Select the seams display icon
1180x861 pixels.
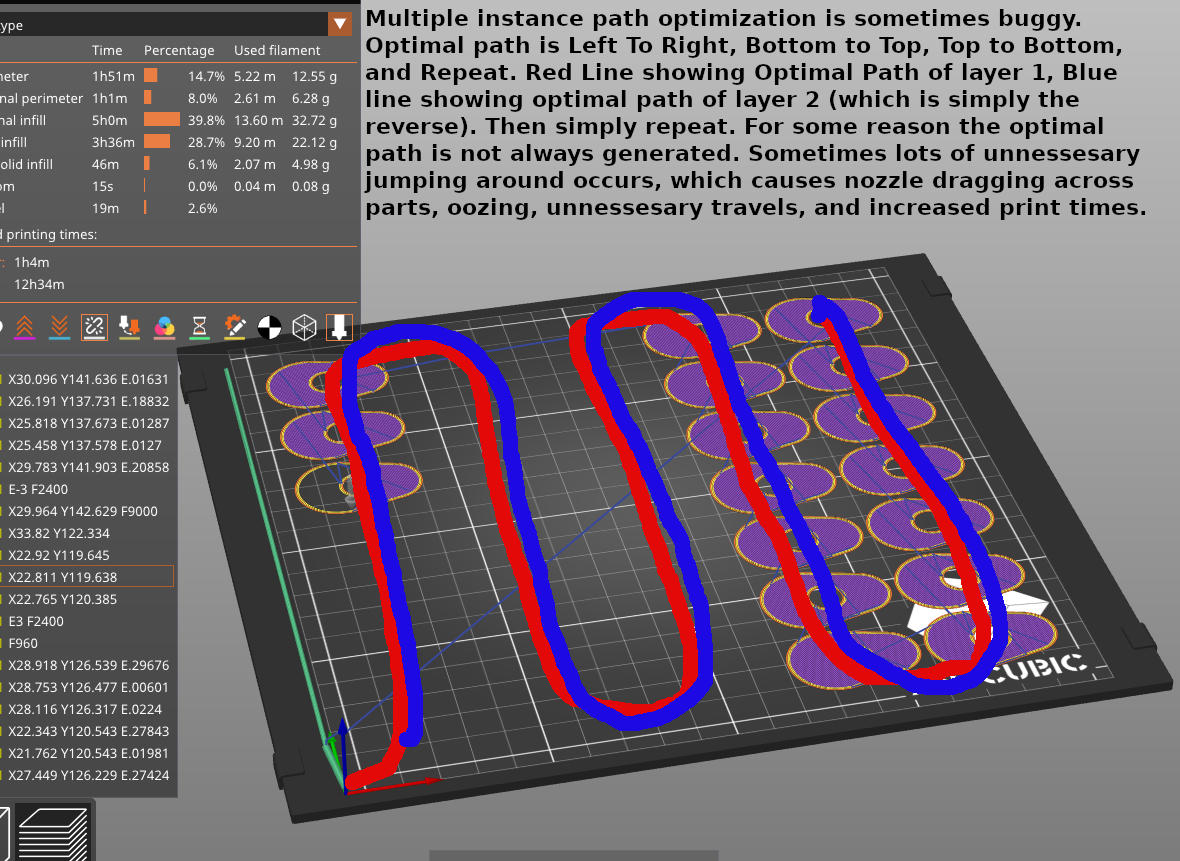[94, 326]
